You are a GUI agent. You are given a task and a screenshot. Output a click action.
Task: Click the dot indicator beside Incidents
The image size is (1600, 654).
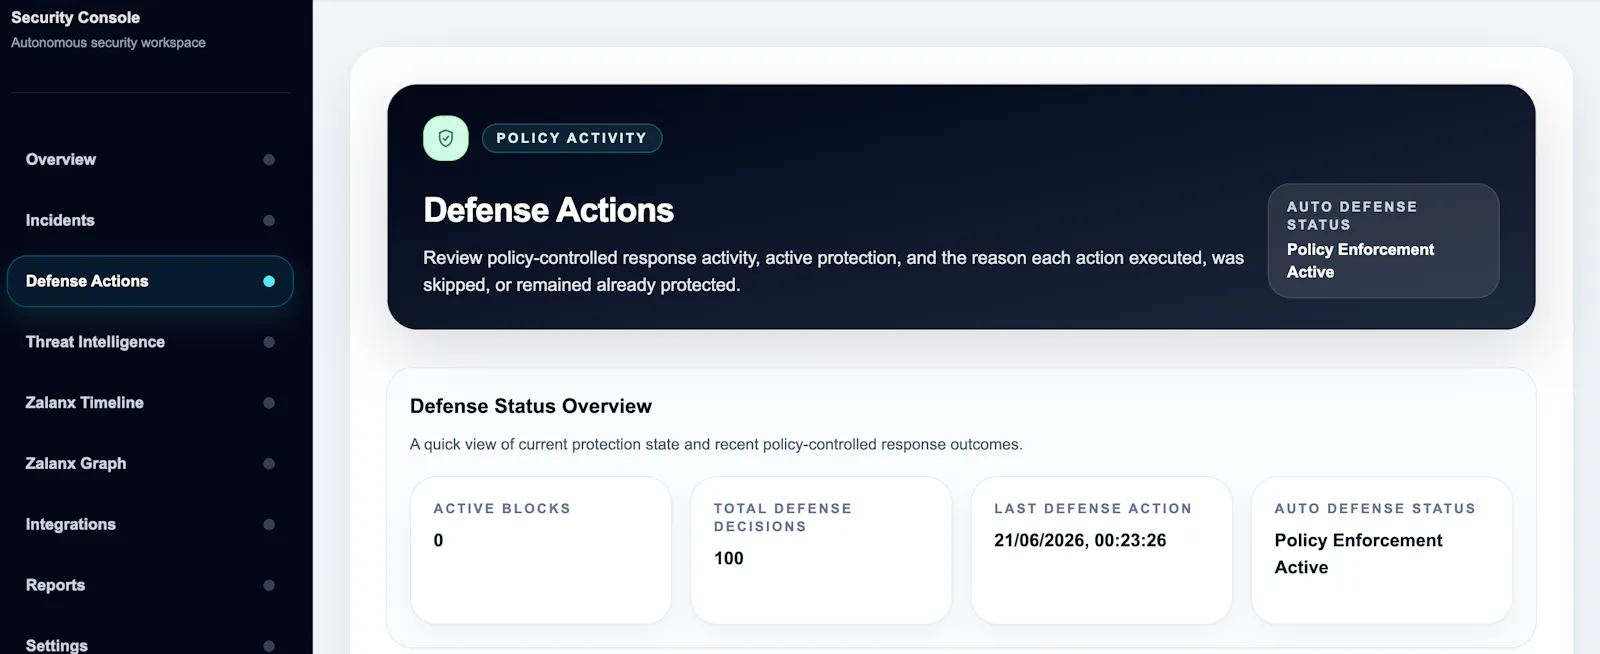click(269, 221)
